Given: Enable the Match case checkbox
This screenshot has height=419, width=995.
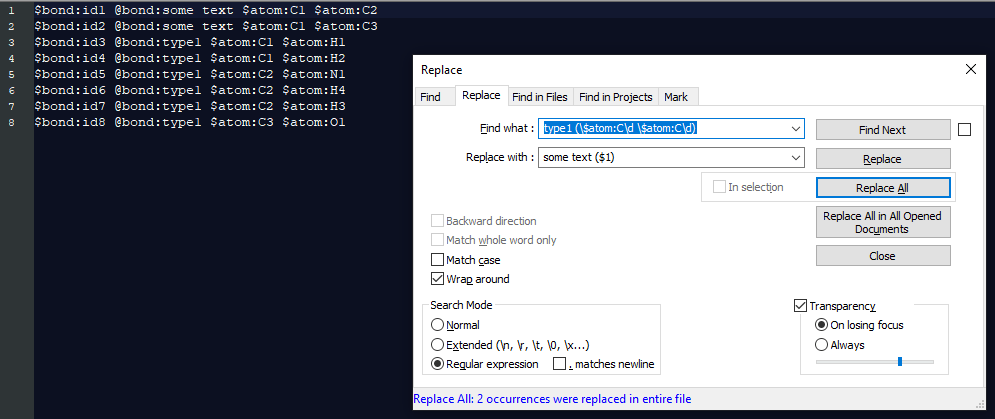Looking at the screenshot, I should coord(437,260).
